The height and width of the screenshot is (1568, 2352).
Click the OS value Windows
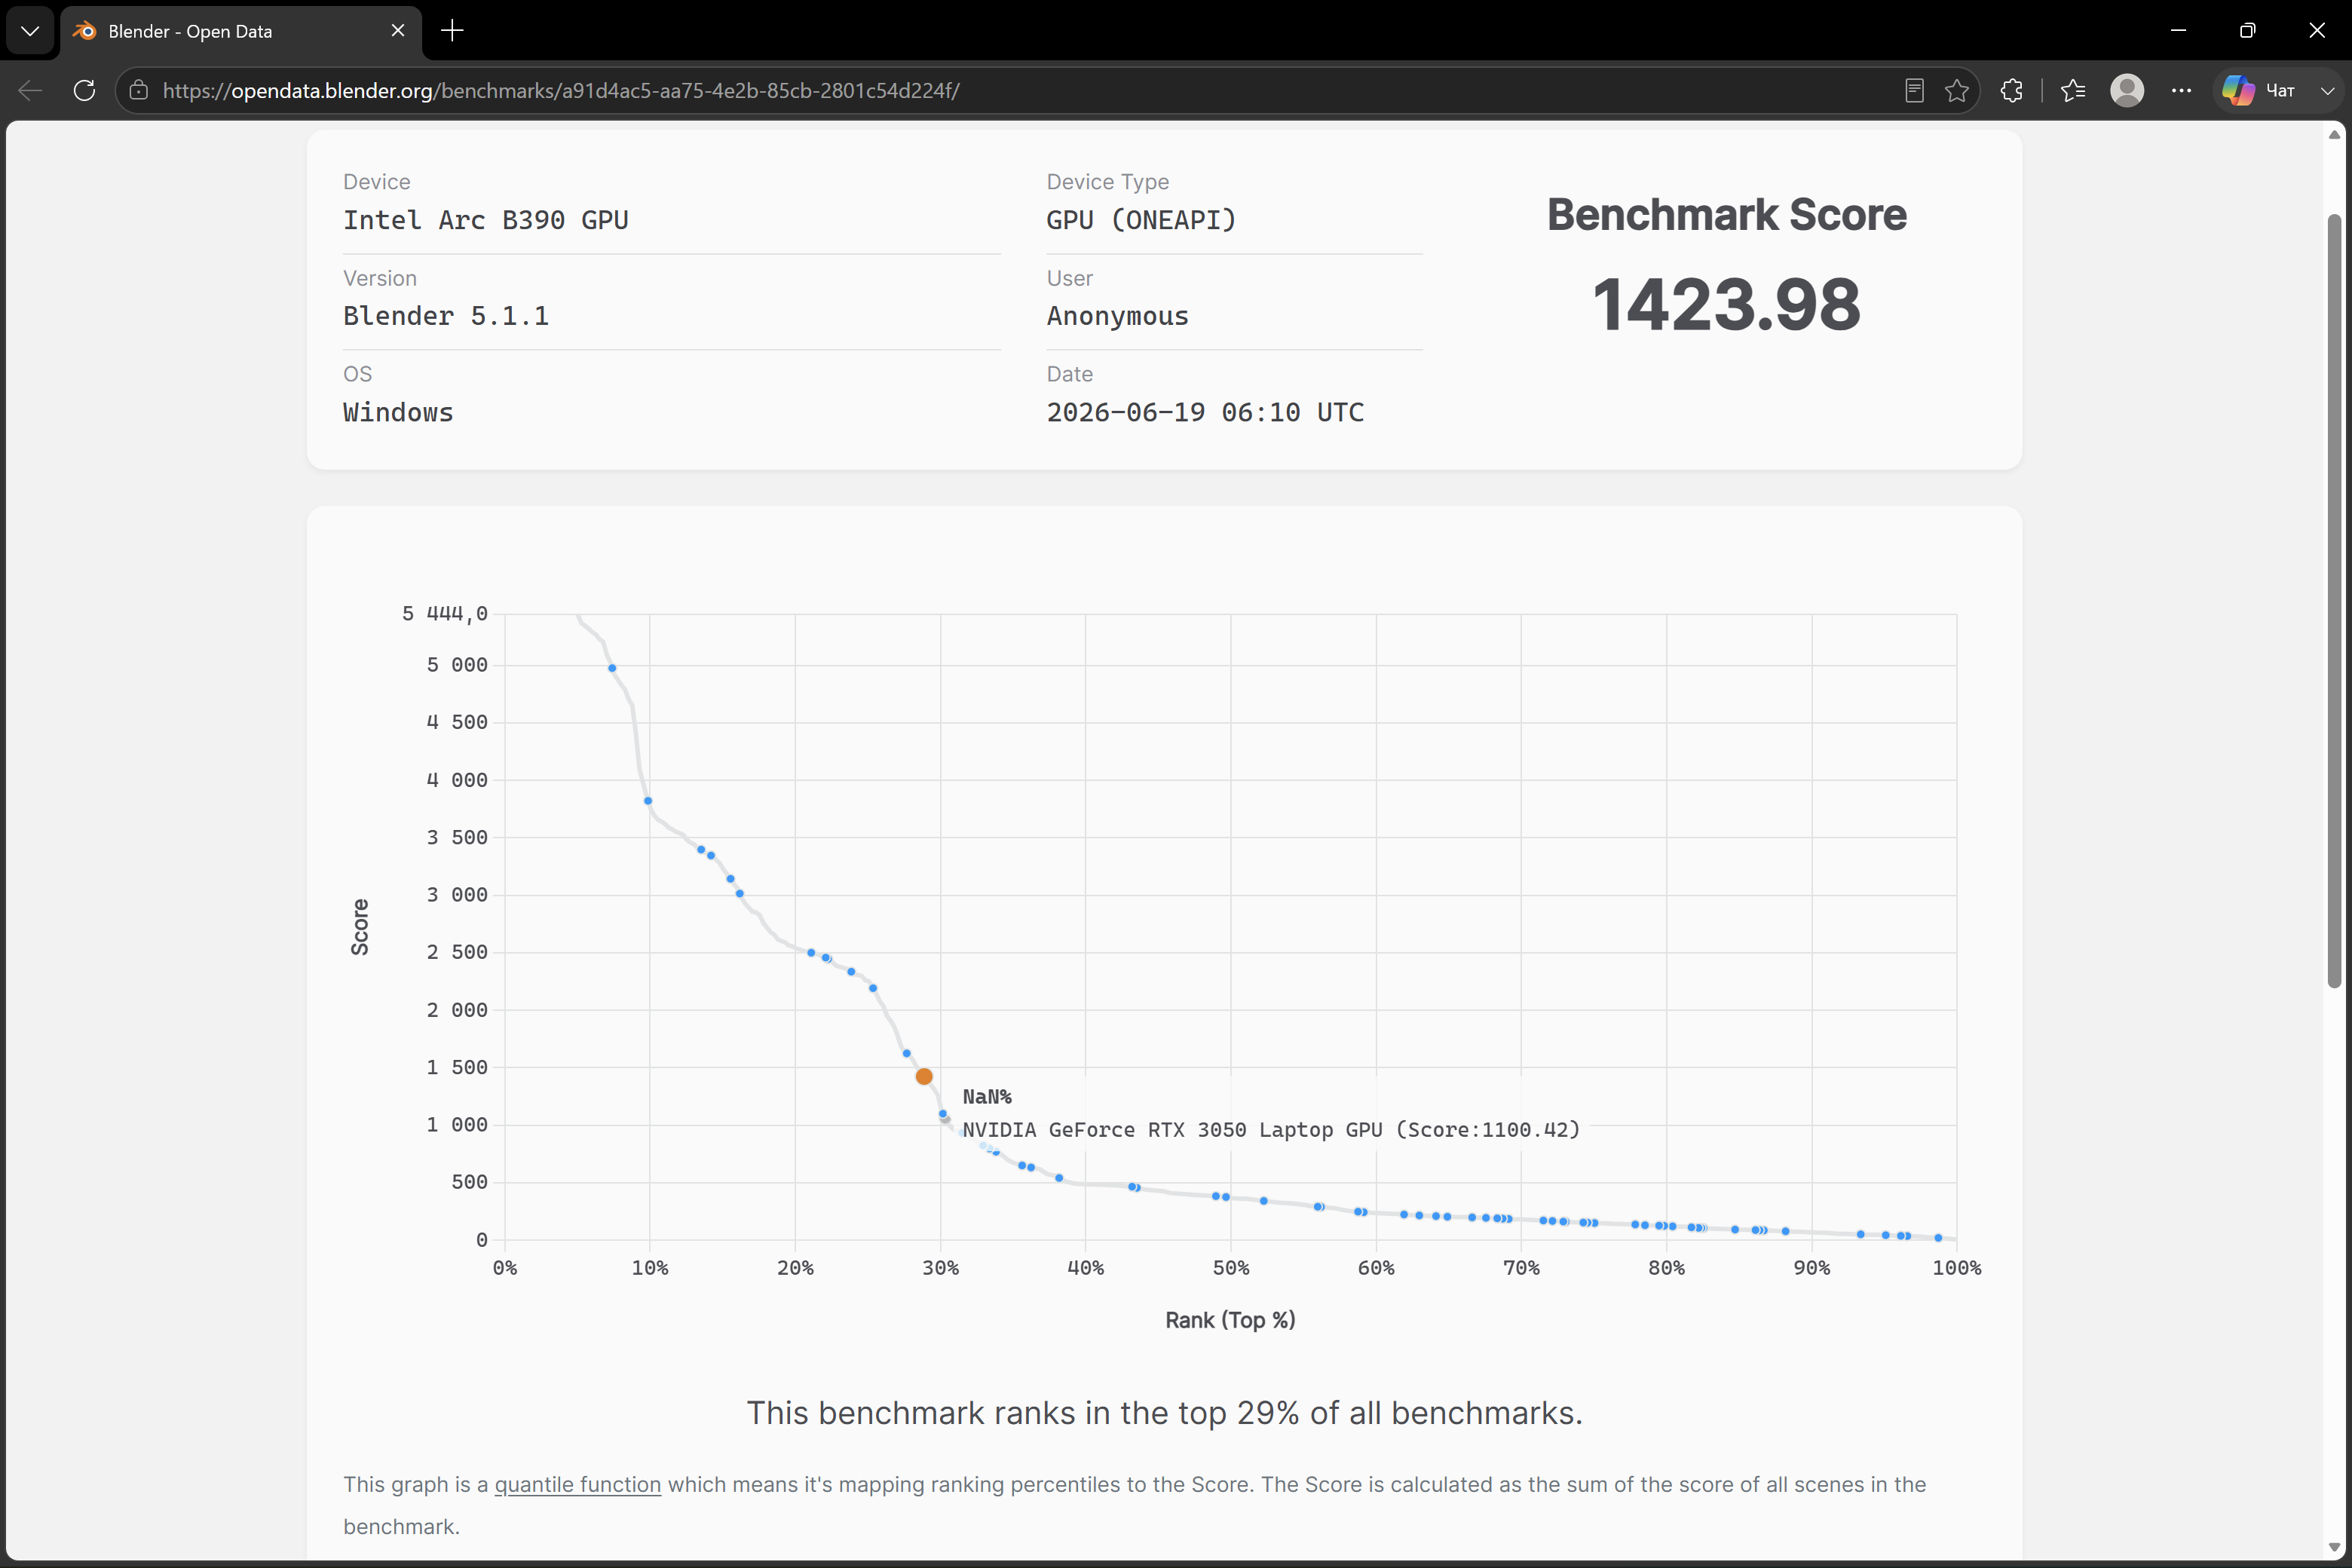pos(398,412)
